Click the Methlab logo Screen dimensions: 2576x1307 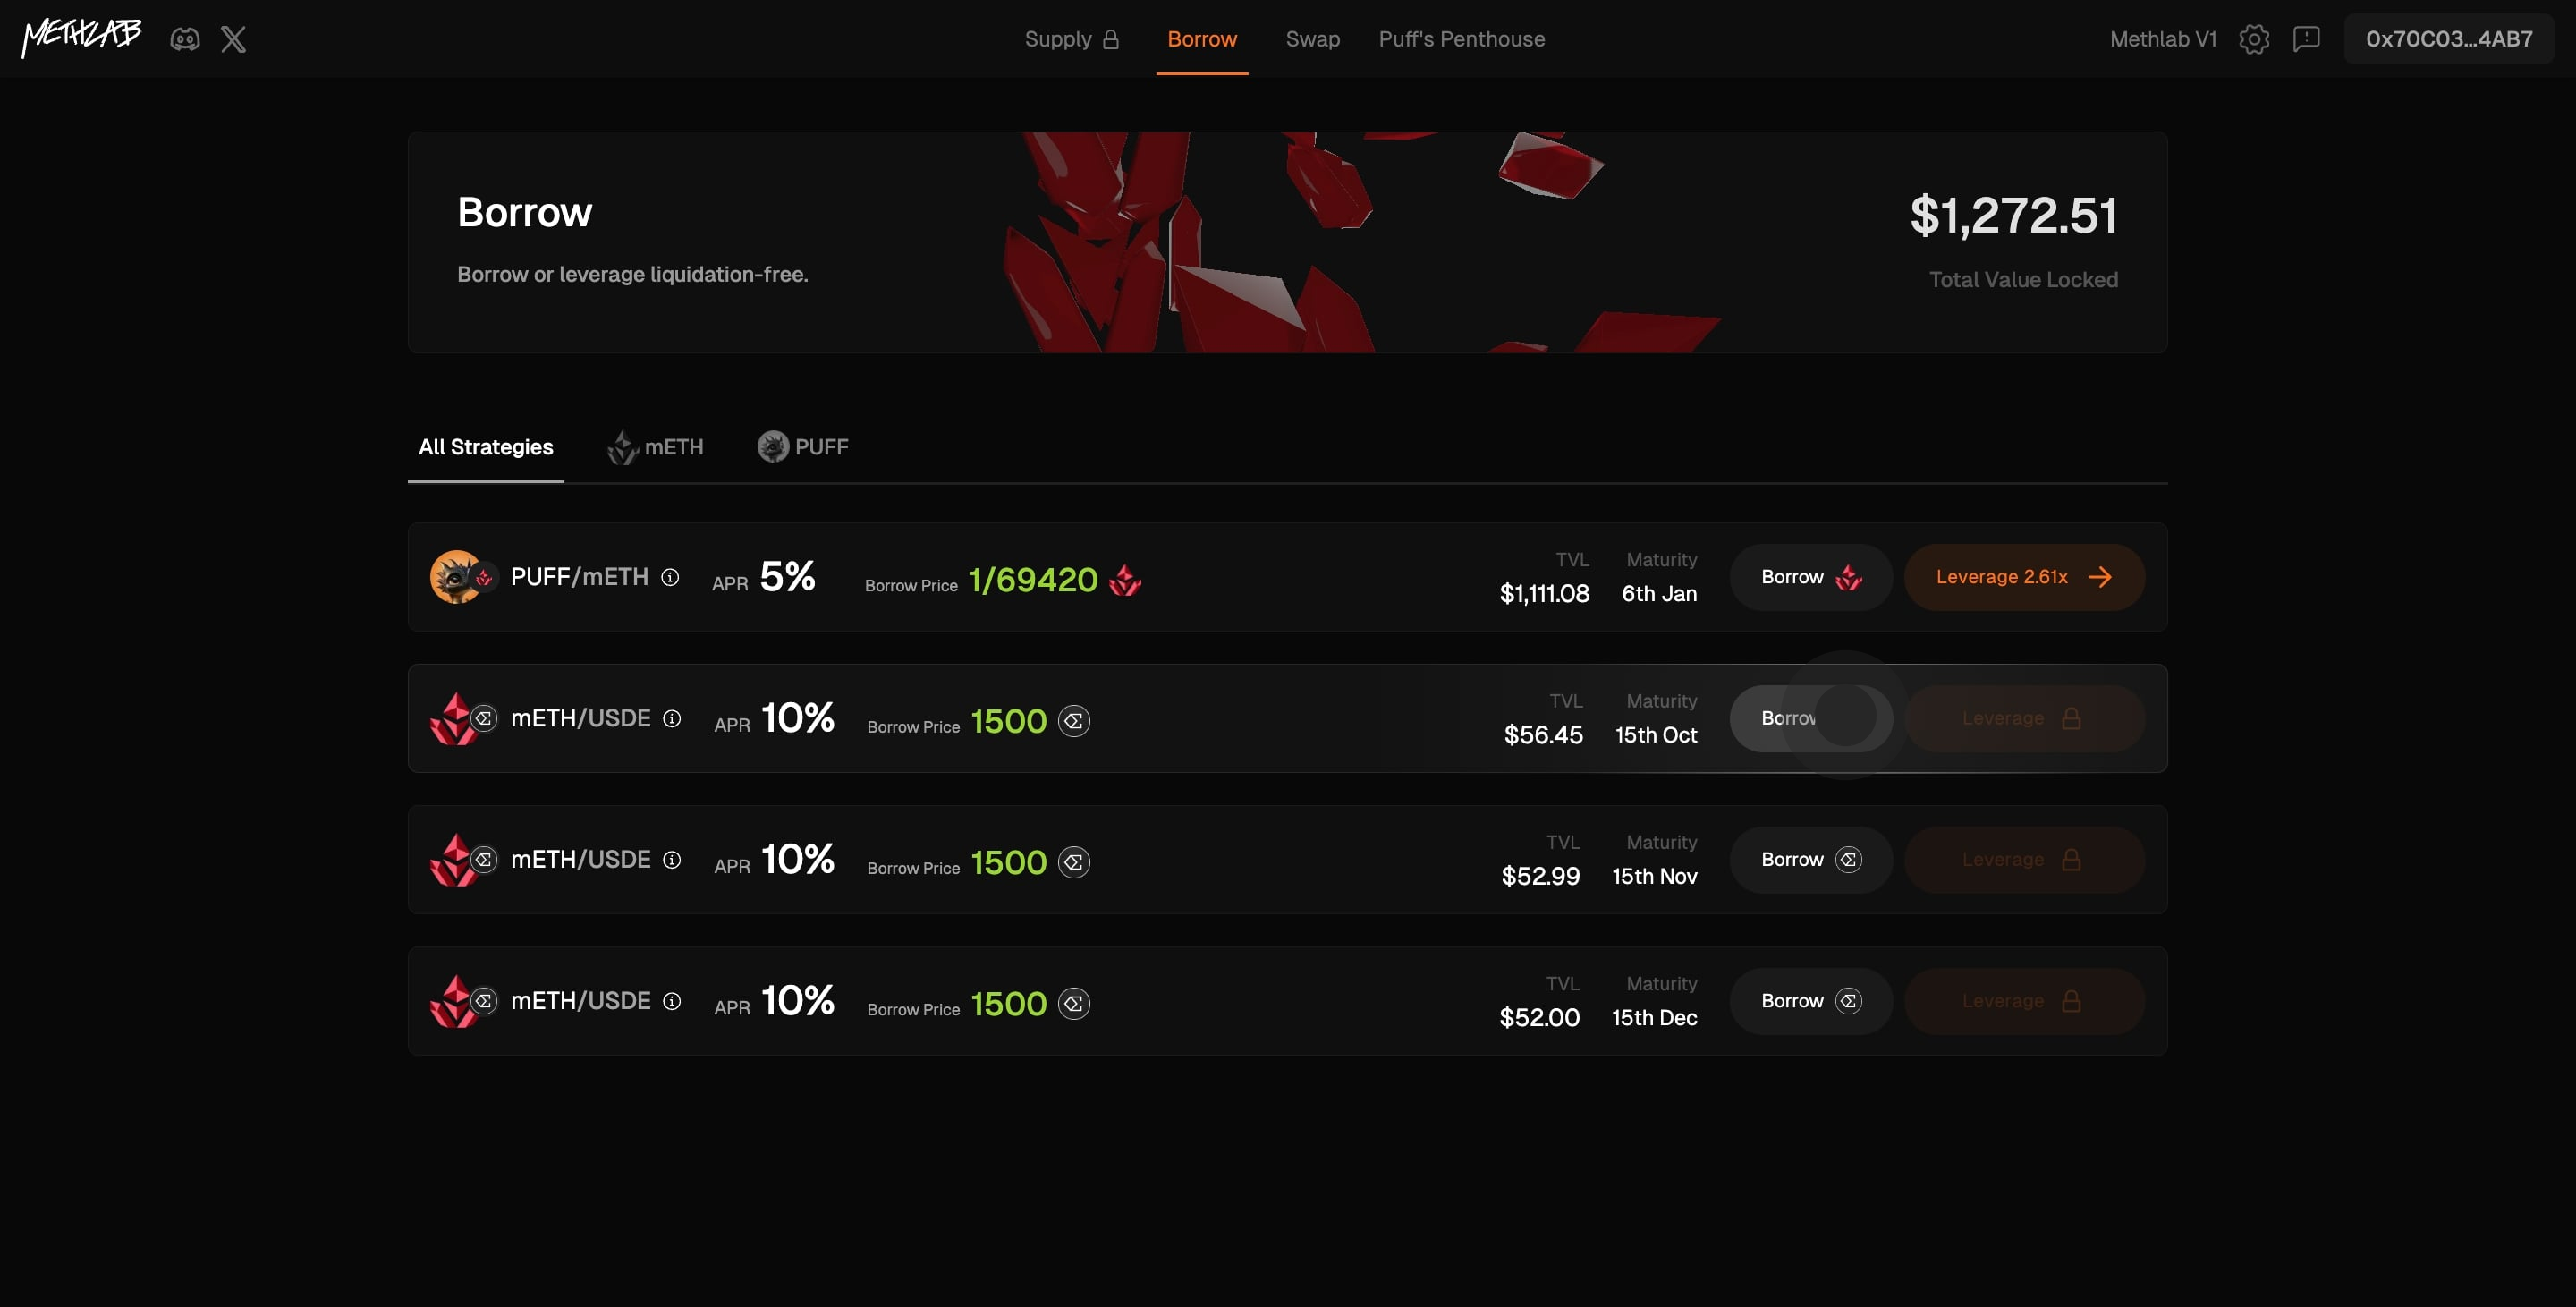82,37
